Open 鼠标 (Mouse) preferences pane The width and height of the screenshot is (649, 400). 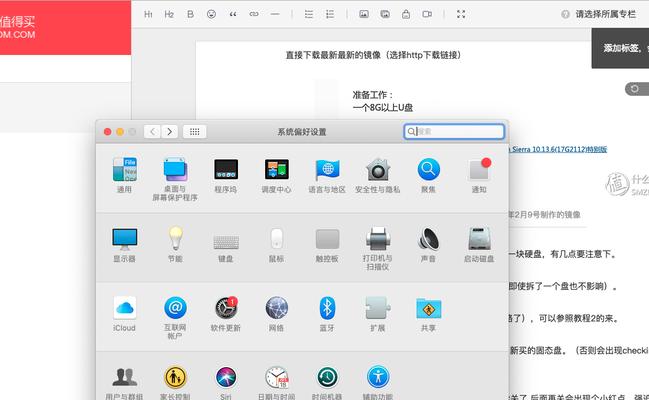276,244
